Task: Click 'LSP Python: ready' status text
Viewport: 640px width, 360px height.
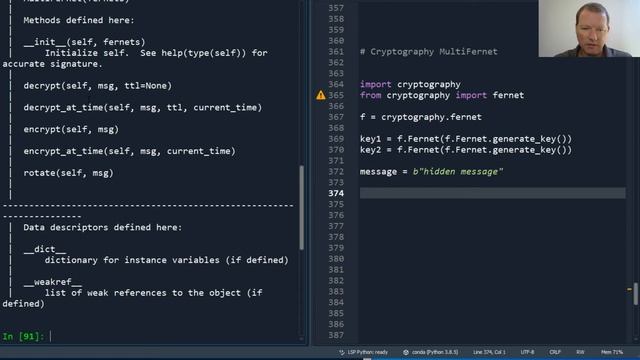Action: click(x=368, y=352)
